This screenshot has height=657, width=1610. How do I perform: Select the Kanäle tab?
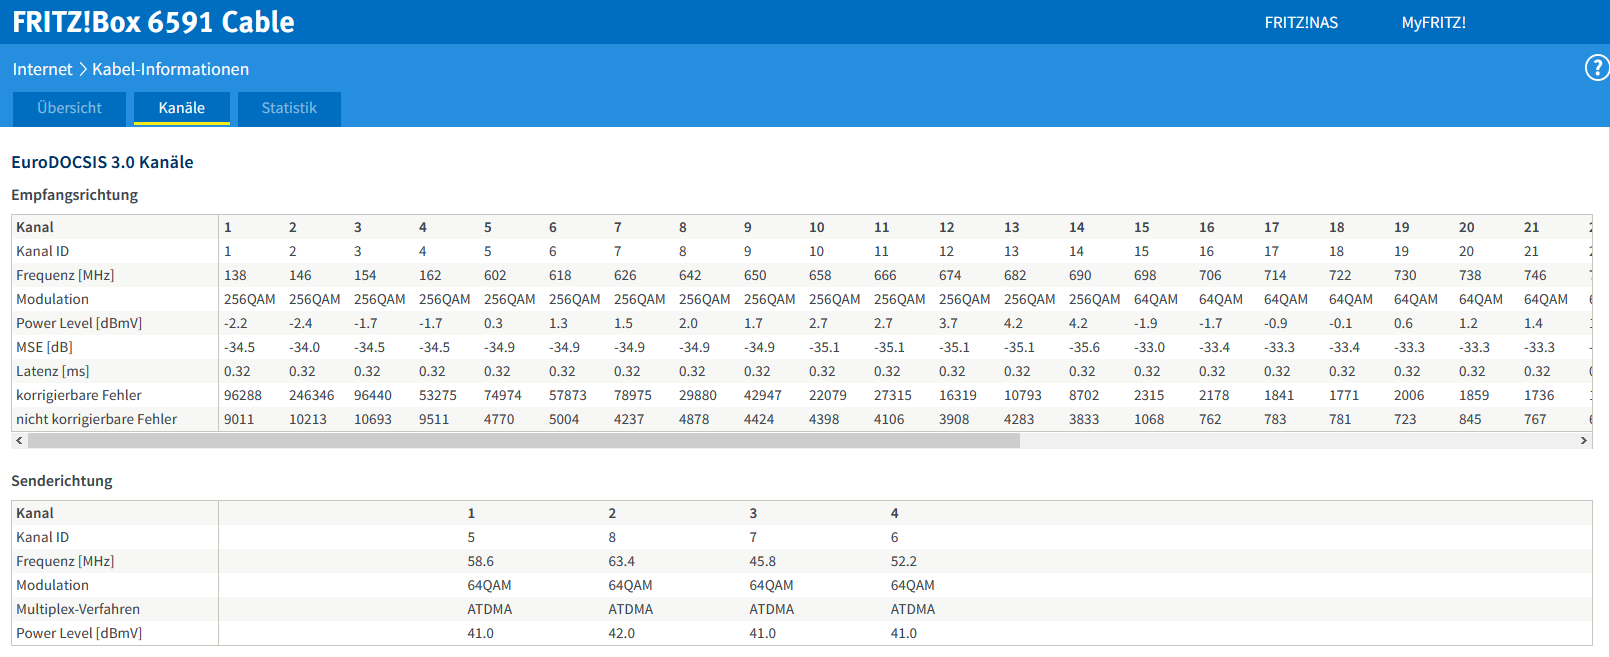tap(182, 108)
